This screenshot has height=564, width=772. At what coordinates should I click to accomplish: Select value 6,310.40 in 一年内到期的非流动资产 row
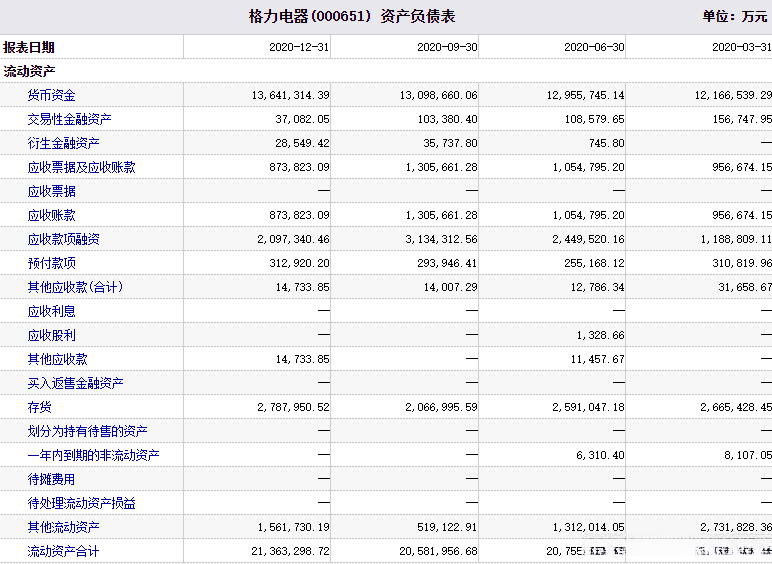(601, 456)
